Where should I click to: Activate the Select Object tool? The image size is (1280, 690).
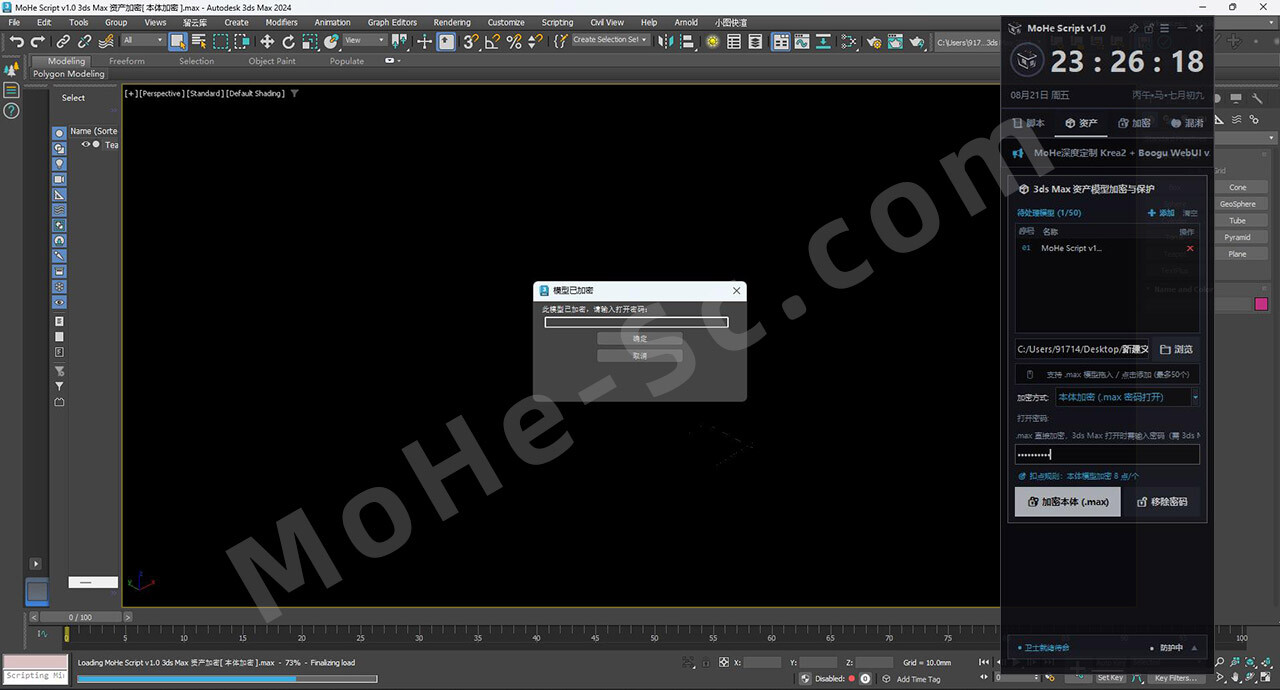point(178,41)
